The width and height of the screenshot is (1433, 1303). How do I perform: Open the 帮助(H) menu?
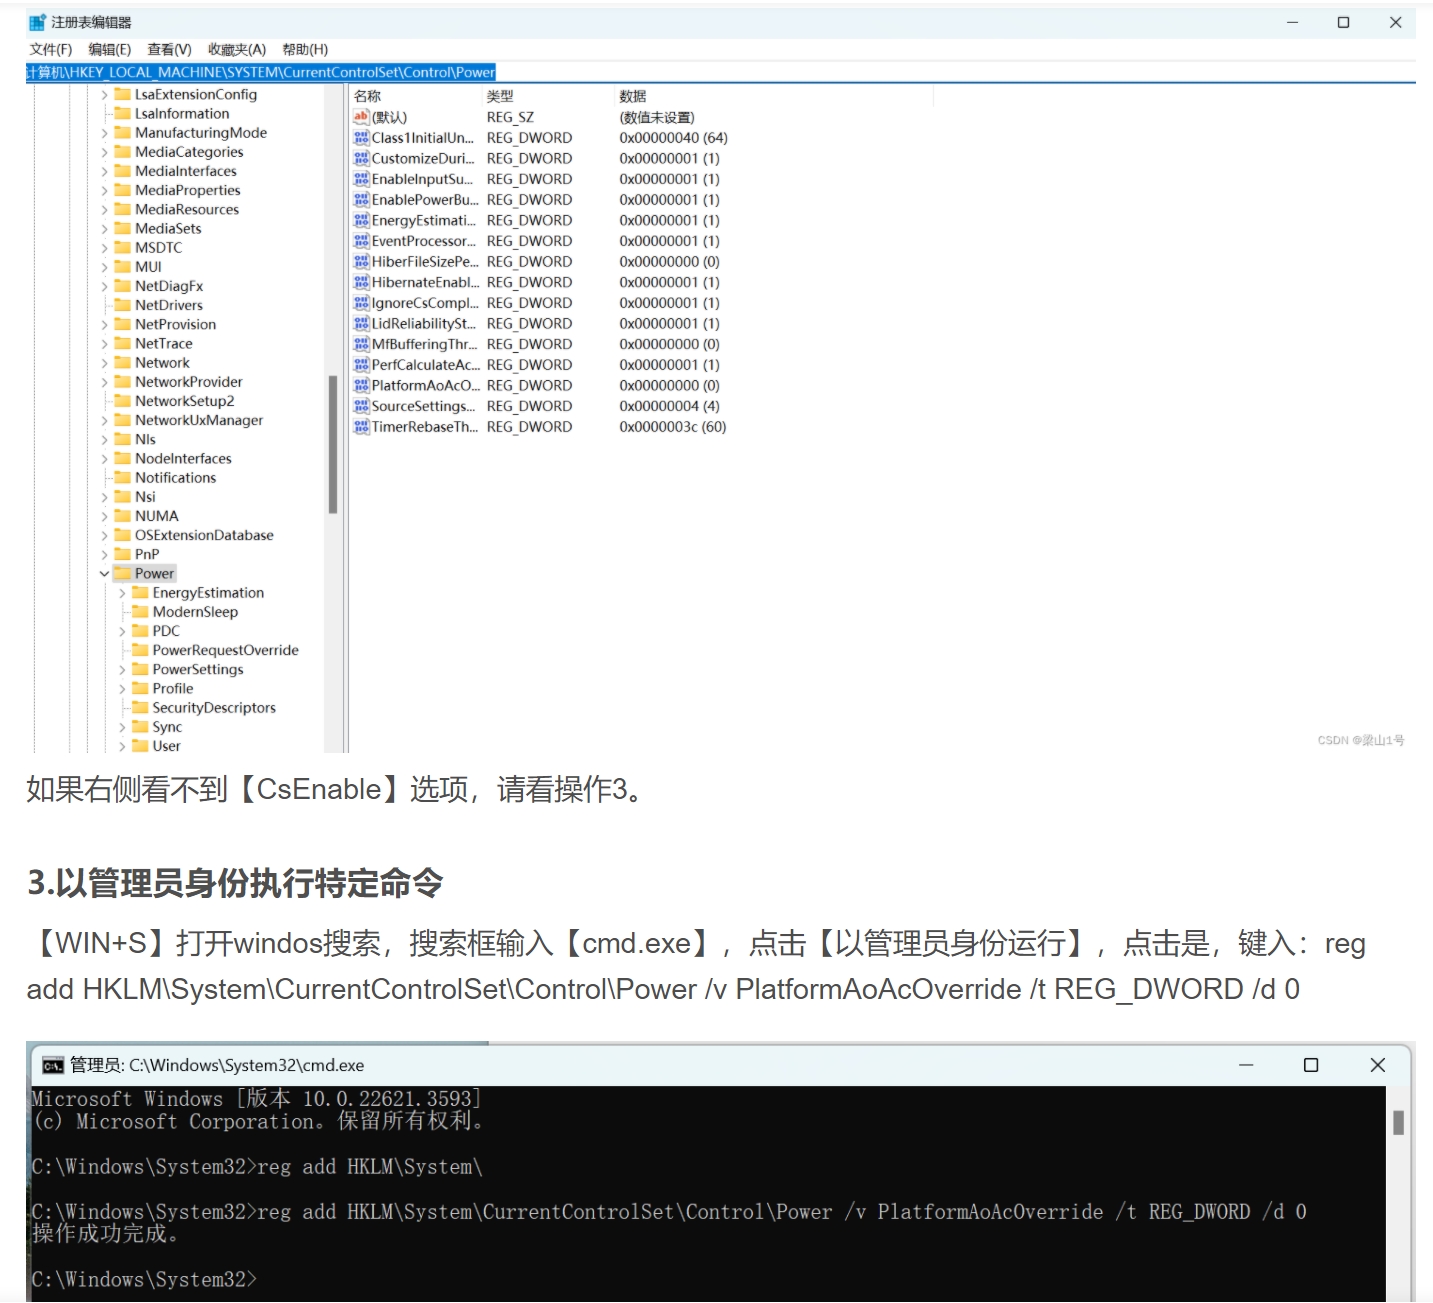click(305, 49)
